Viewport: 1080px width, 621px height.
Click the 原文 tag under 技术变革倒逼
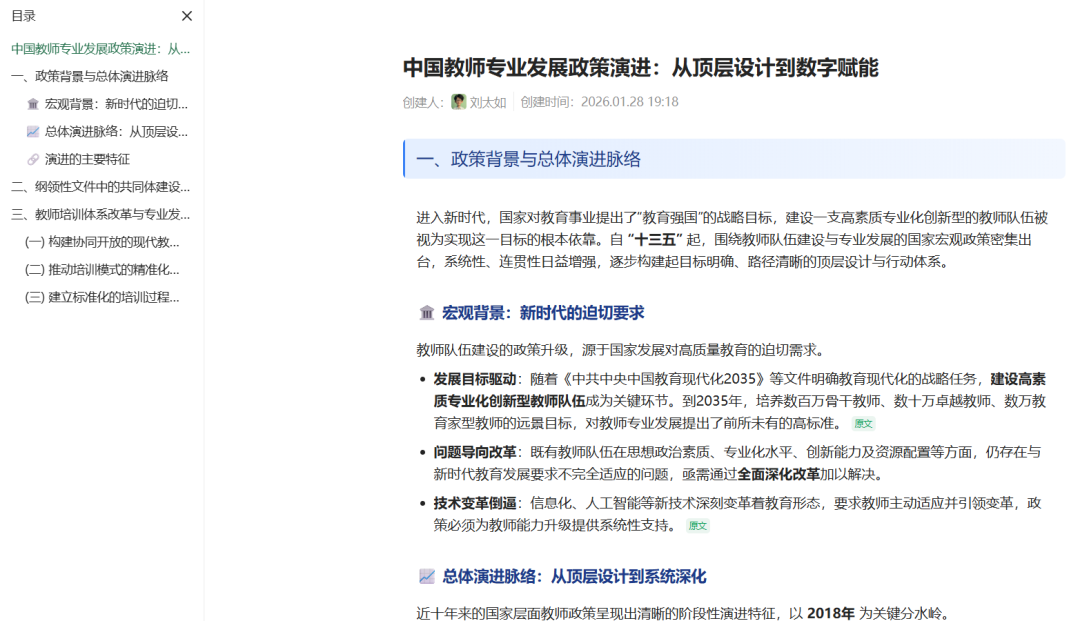pos(697,525)
